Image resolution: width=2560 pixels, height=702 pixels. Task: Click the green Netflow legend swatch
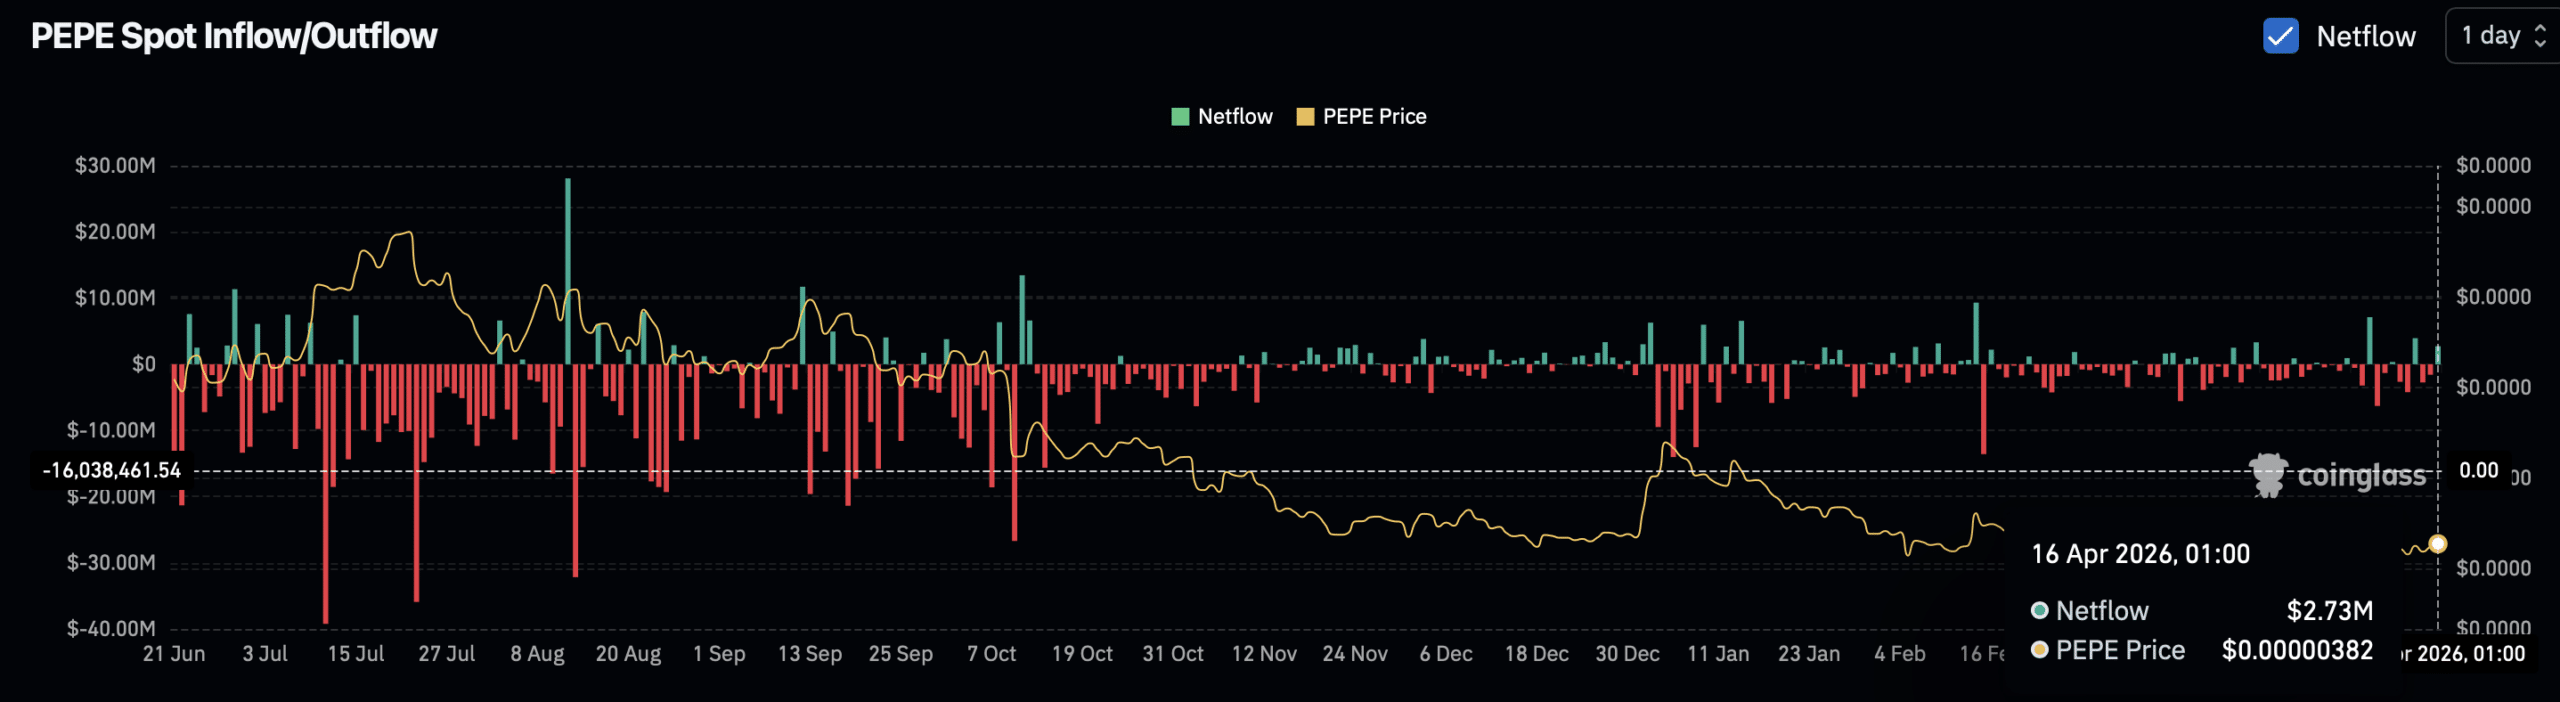(x=1180, y=117)
